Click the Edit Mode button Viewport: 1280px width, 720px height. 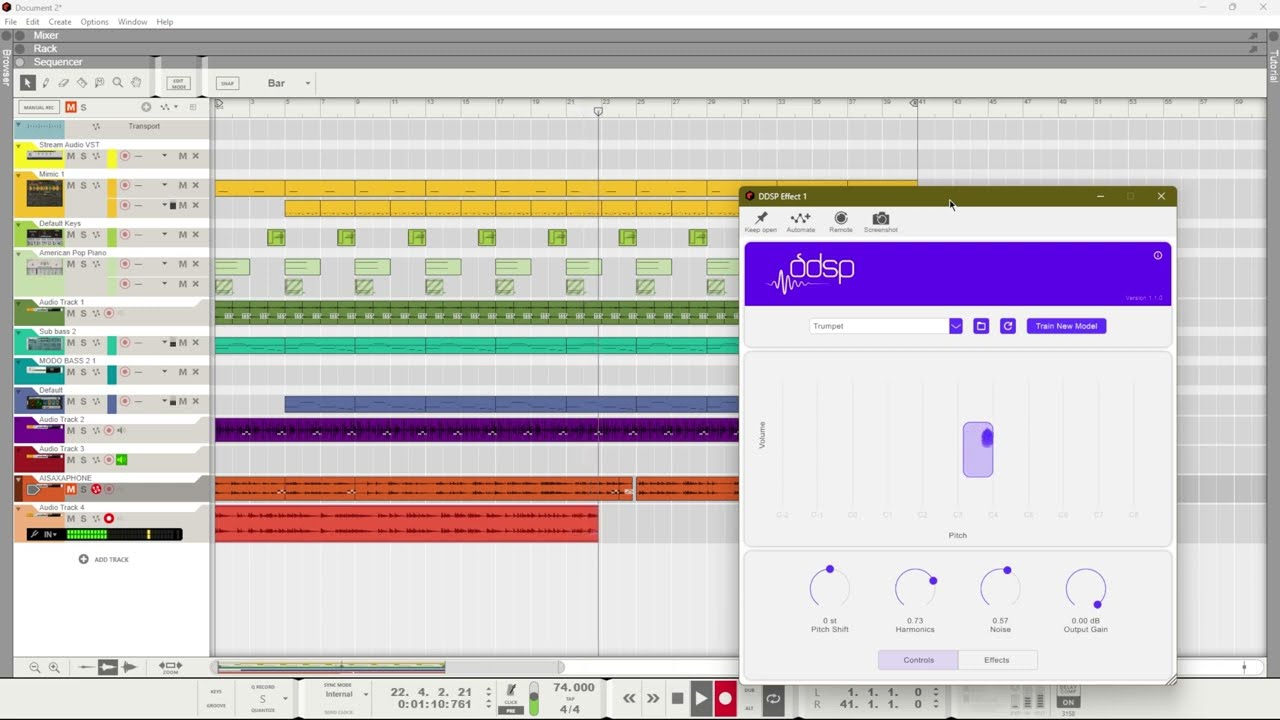pyautogui.click(x=179, y=83)
